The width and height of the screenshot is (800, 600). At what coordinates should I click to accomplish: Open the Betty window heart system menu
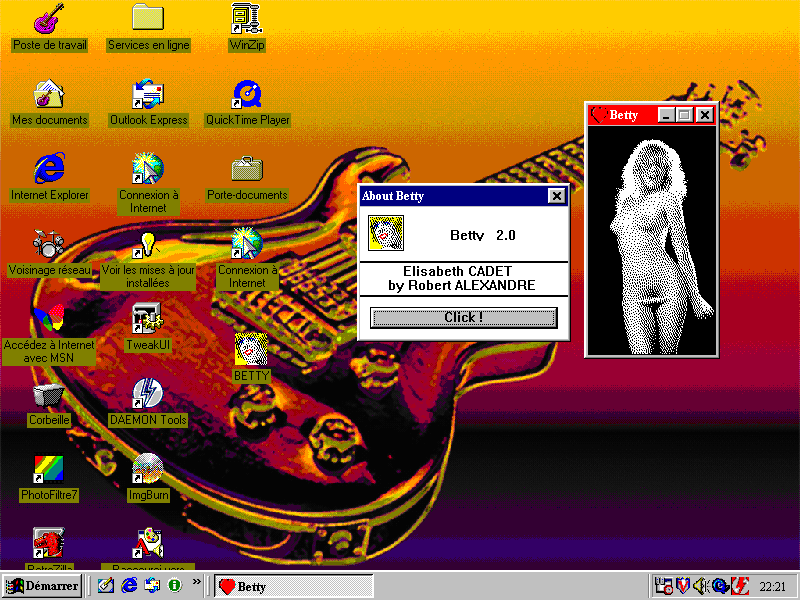click(599, 115)
